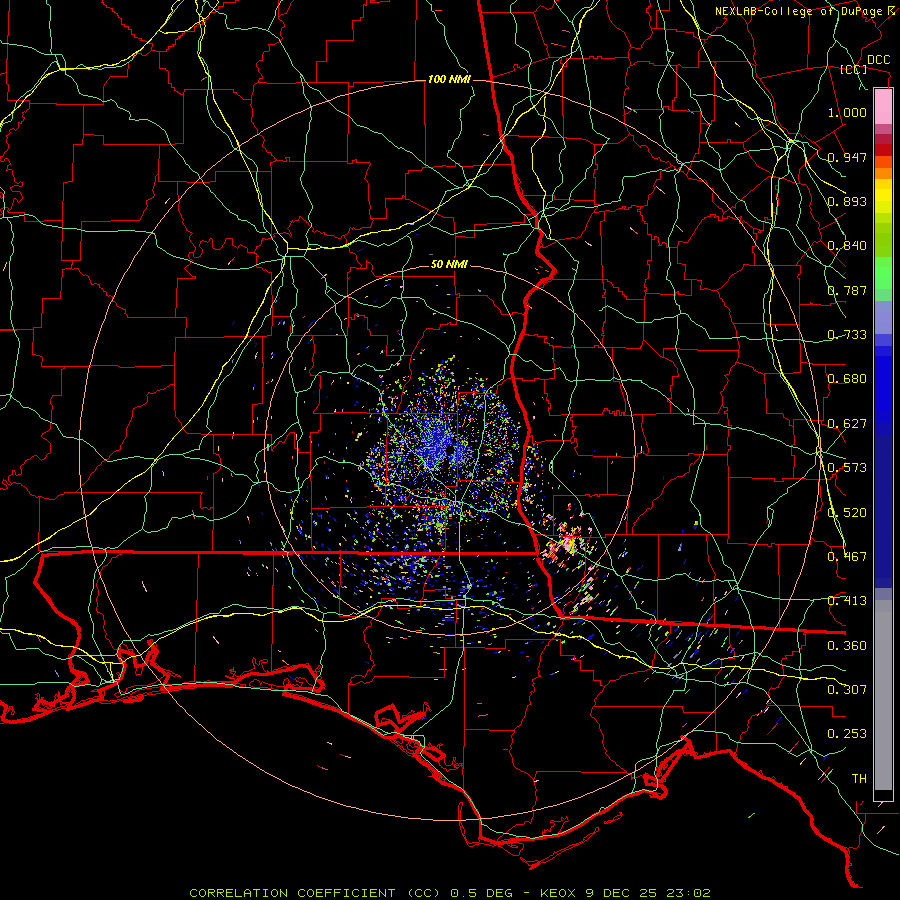This screenshot has width=900, height=900.
Task: Click the 0.787 legend value
Action: point(847,290)
